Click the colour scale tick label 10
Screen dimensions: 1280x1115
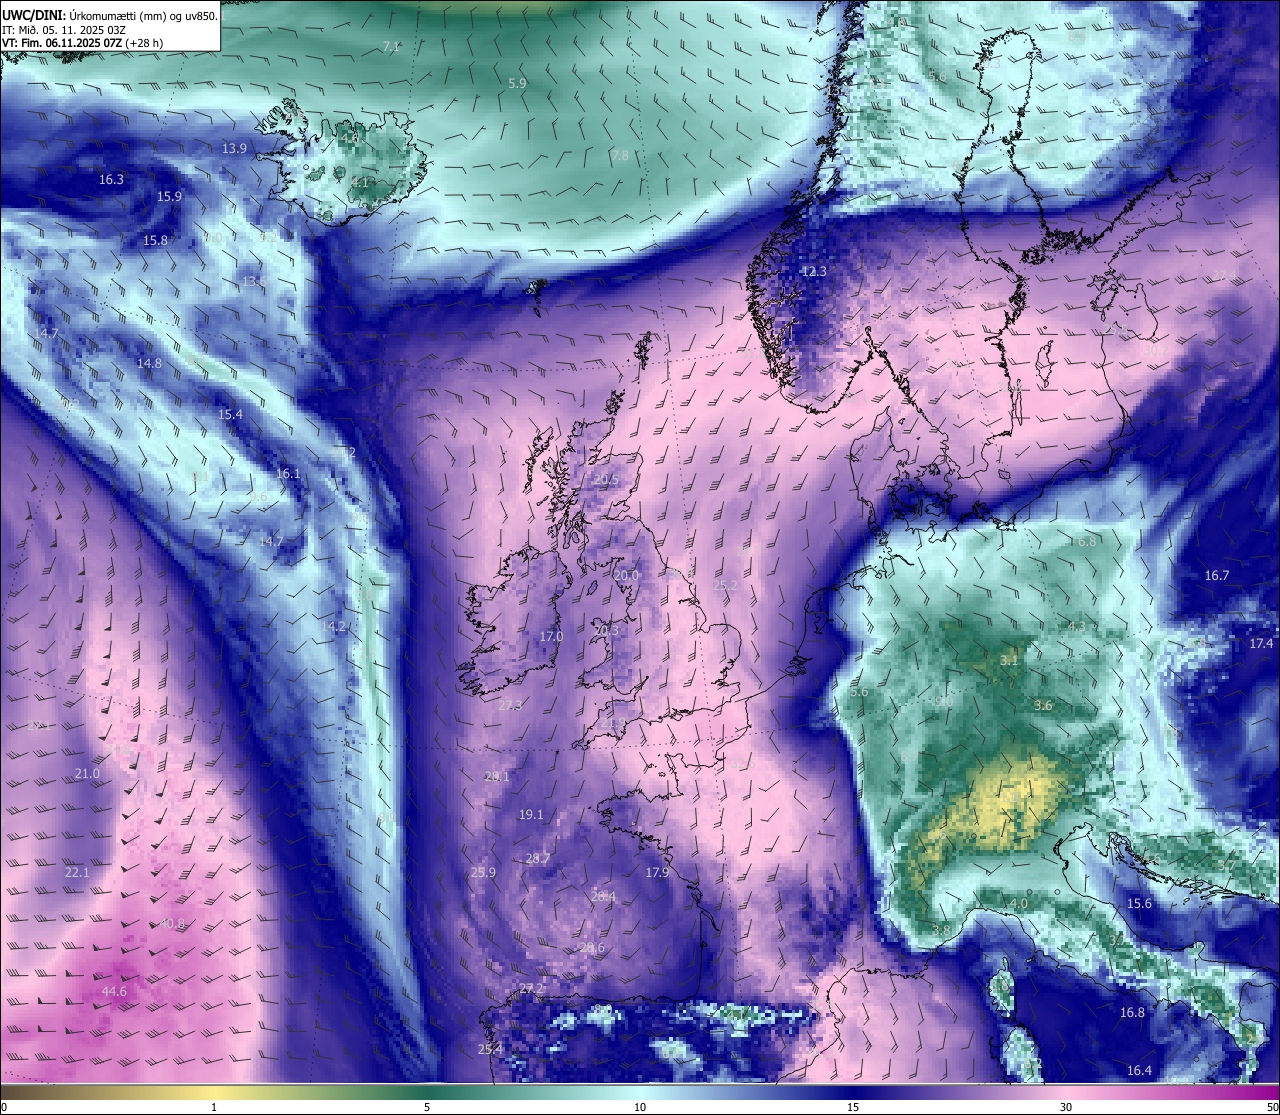640,1107
